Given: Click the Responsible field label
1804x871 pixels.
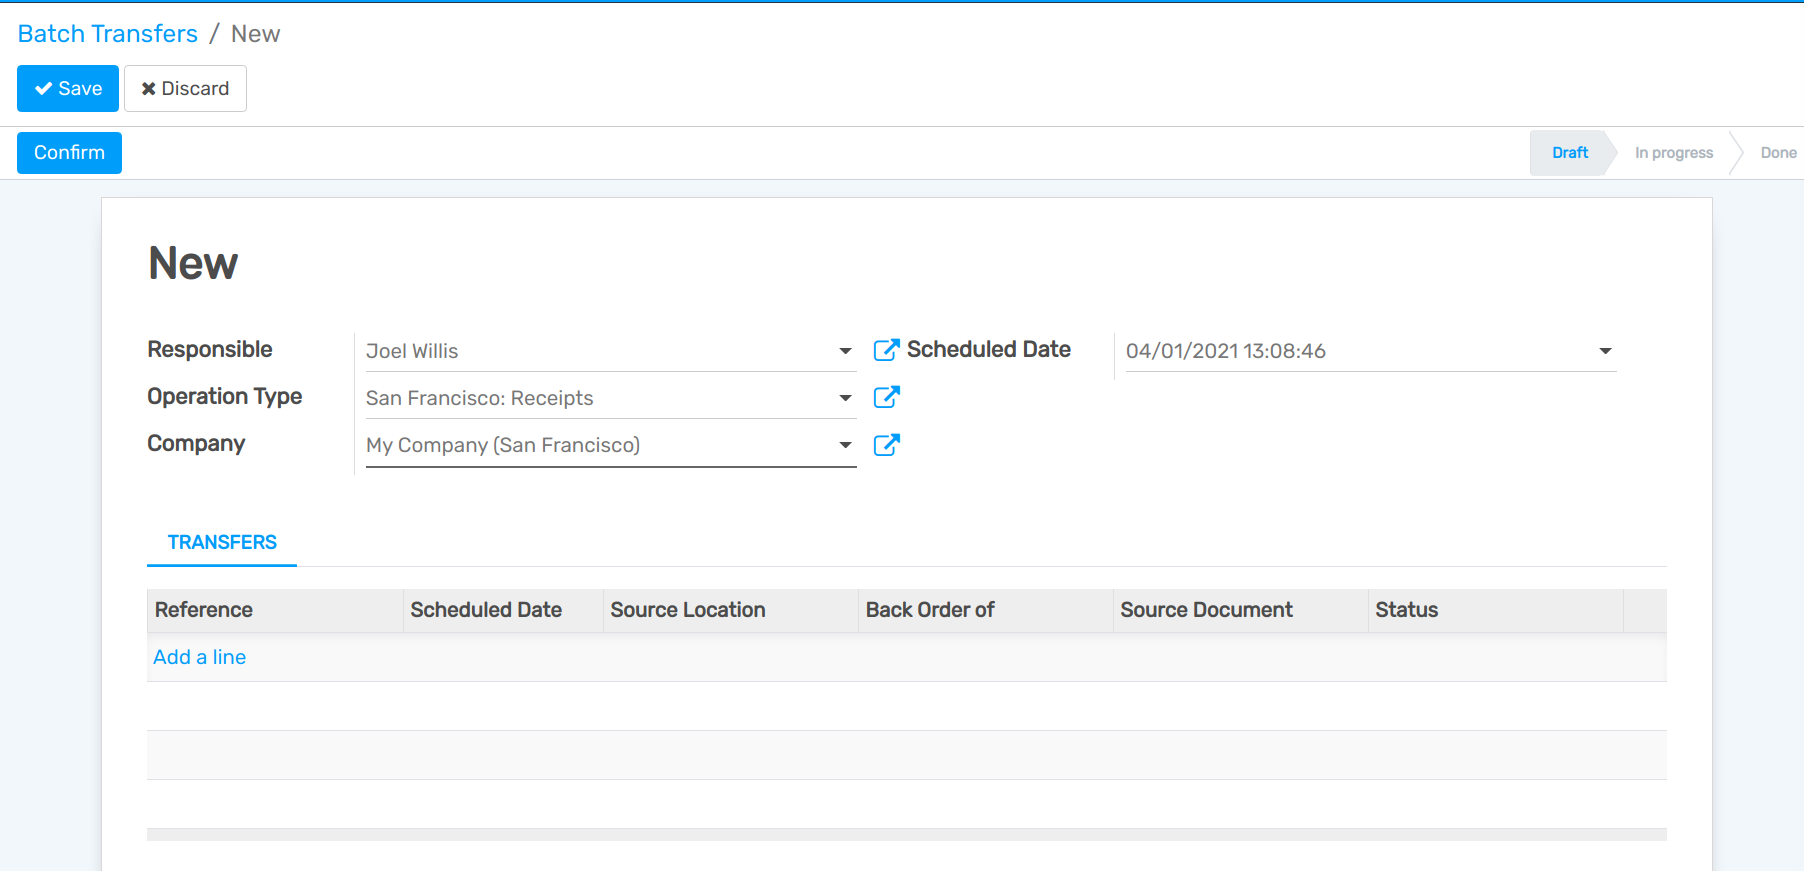Looking at the screenshot, I should (210, 349).
